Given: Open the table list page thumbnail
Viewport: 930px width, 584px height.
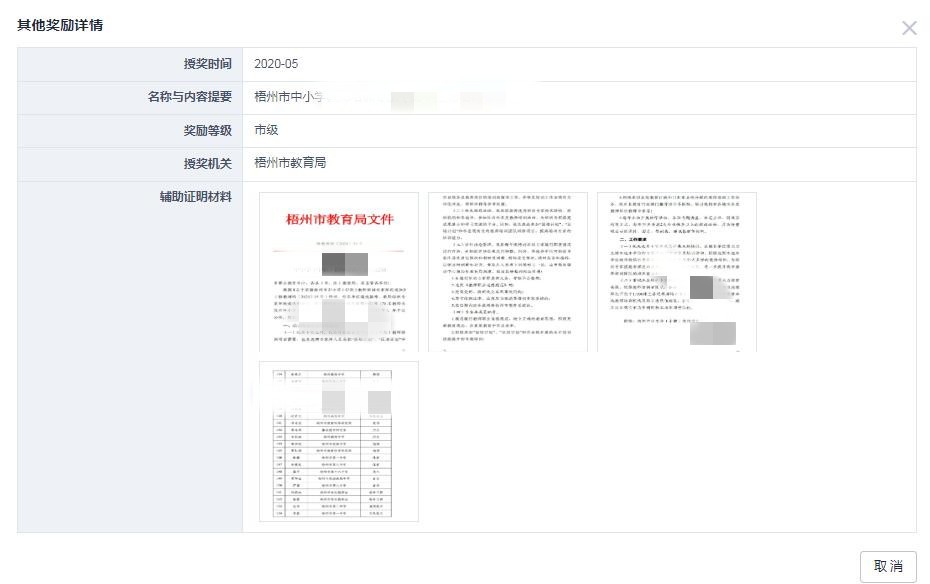Looking at the screenshot, I should point(339,442).
